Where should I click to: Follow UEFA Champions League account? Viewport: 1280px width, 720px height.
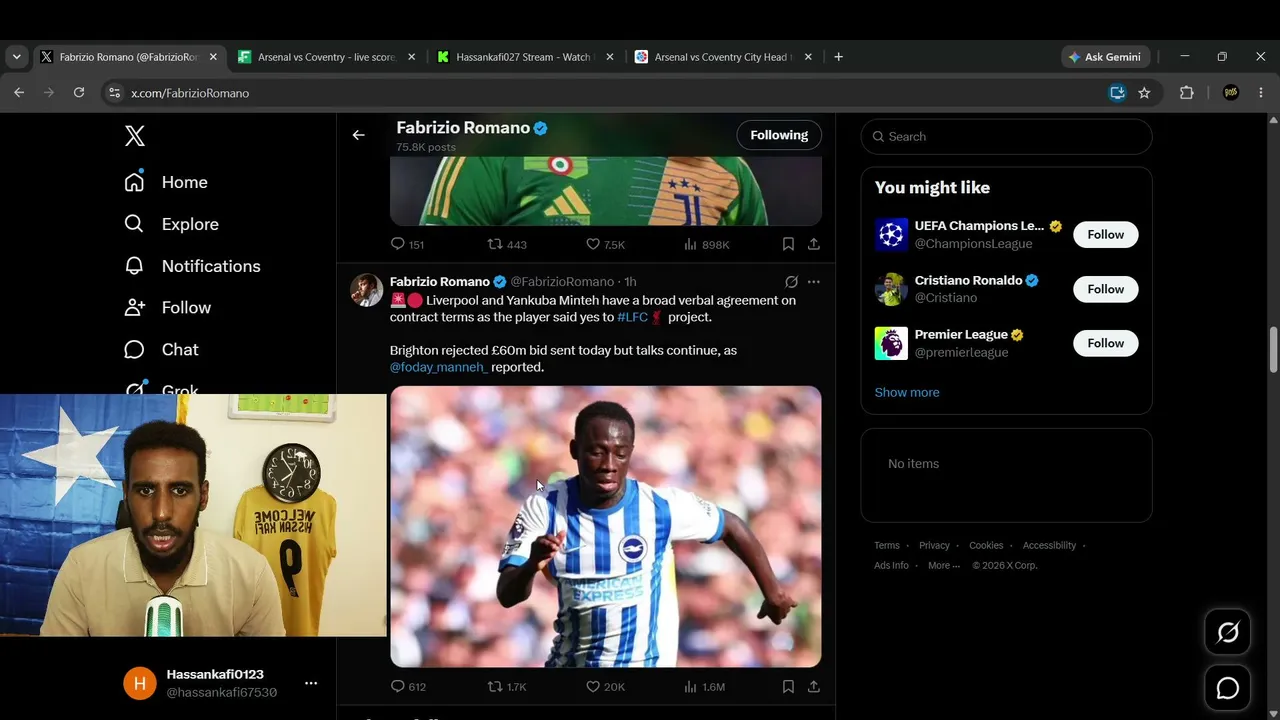(x=1106, y=235)
